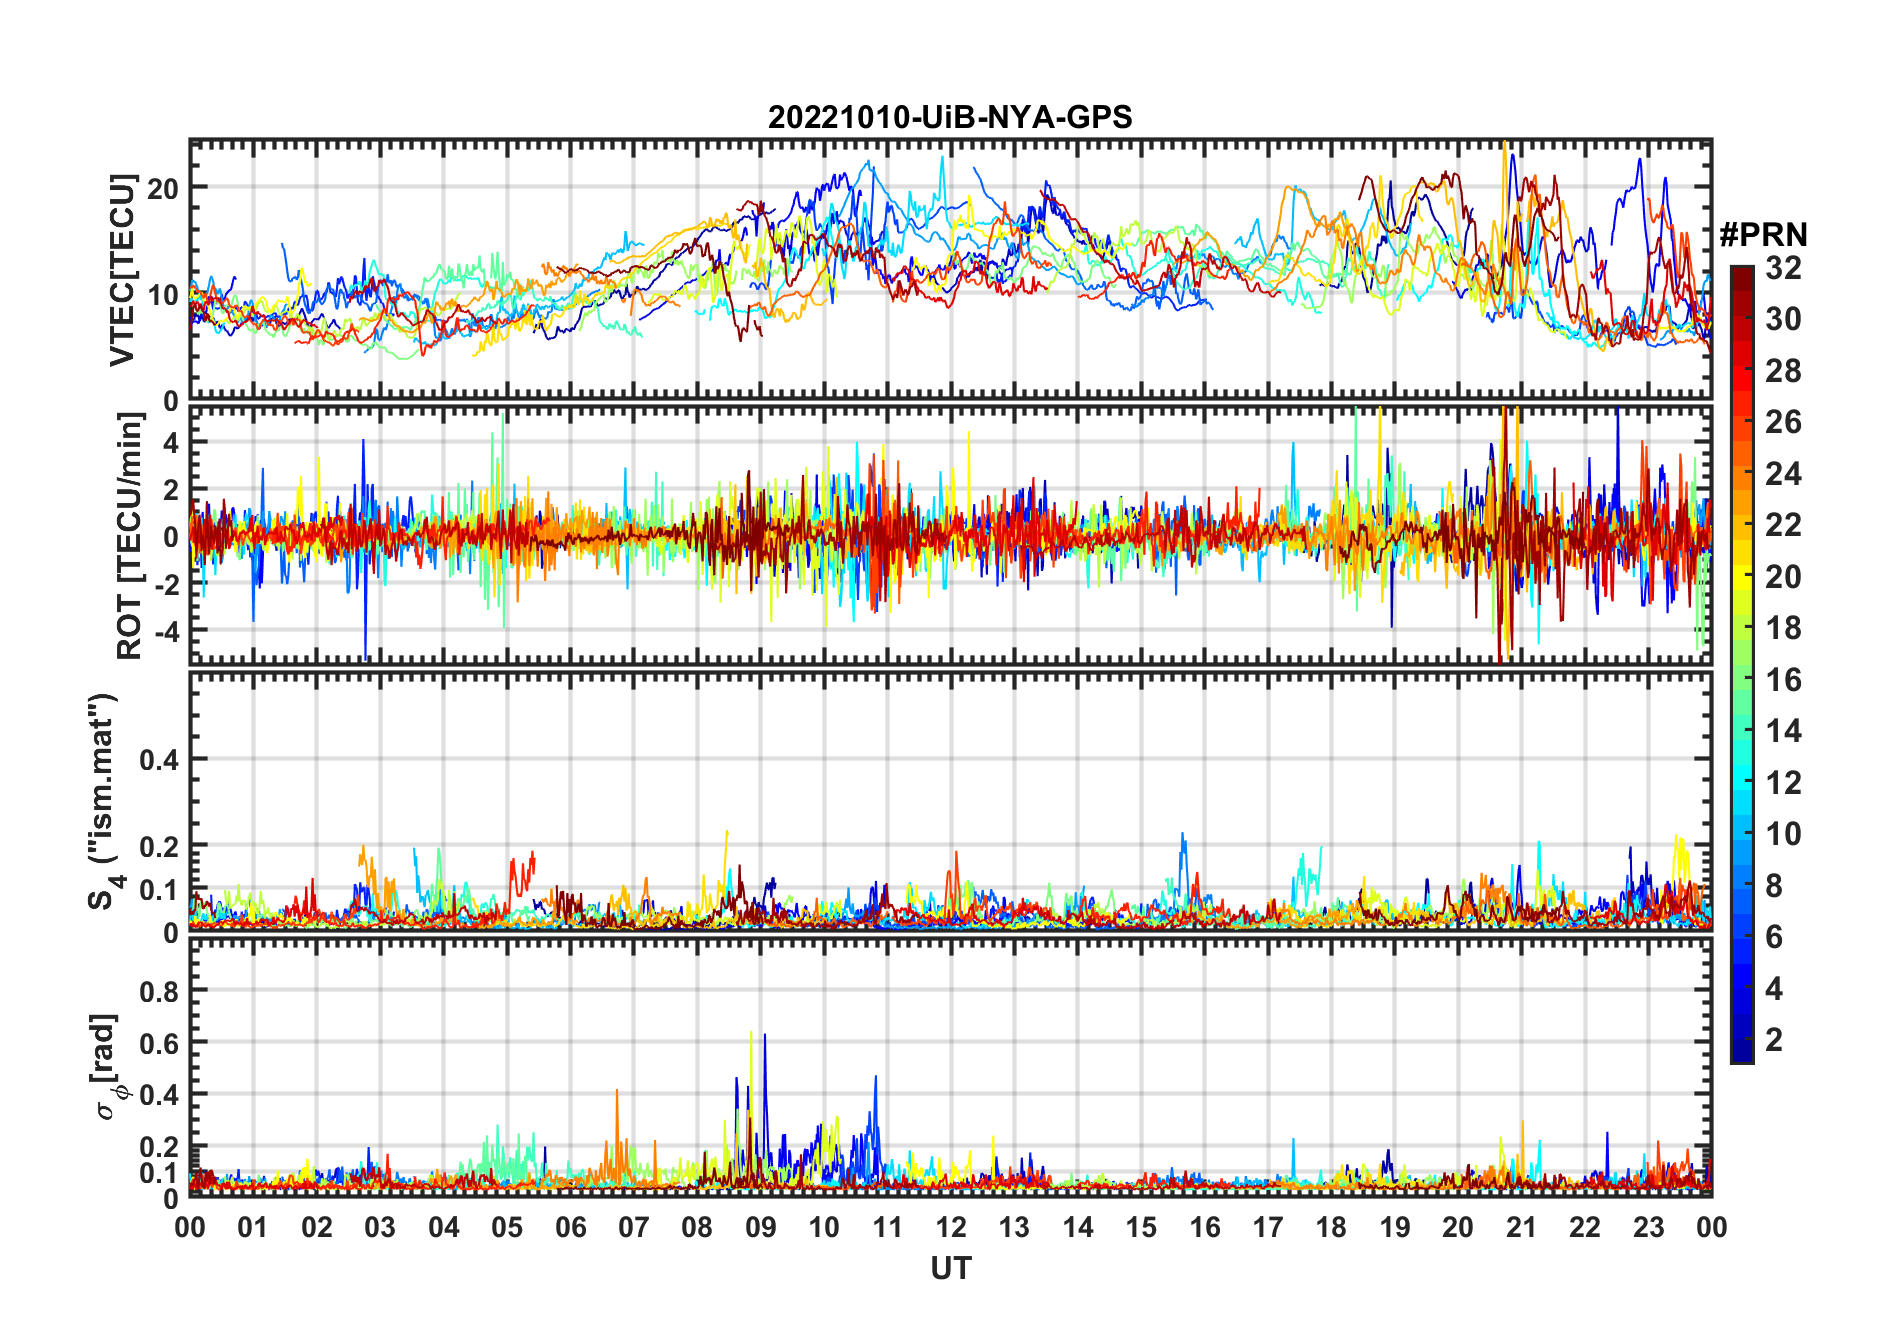Click σφ axis tick value 0.8
This screenshot has width=1902, height=1330.
[x=159, y=991]
